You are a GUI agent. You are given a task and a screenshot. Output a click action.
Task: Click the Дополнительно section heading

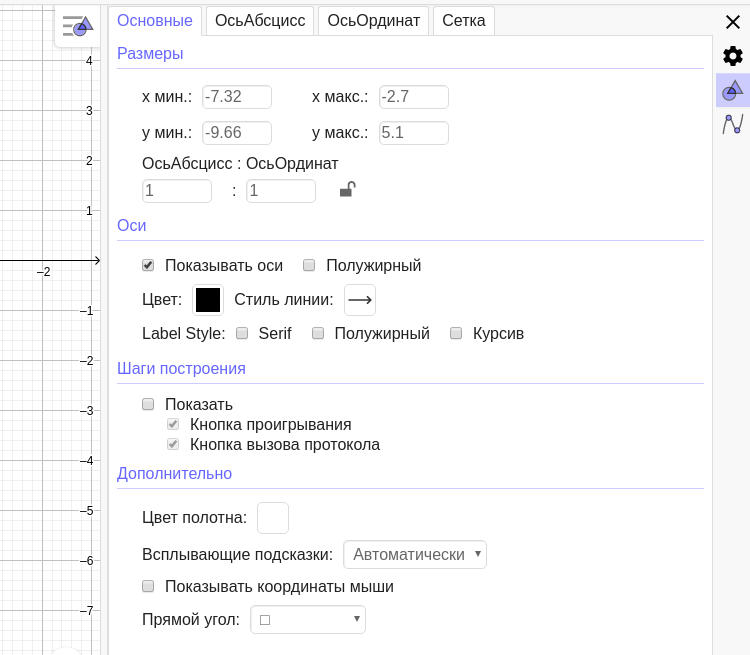point(175,473)
